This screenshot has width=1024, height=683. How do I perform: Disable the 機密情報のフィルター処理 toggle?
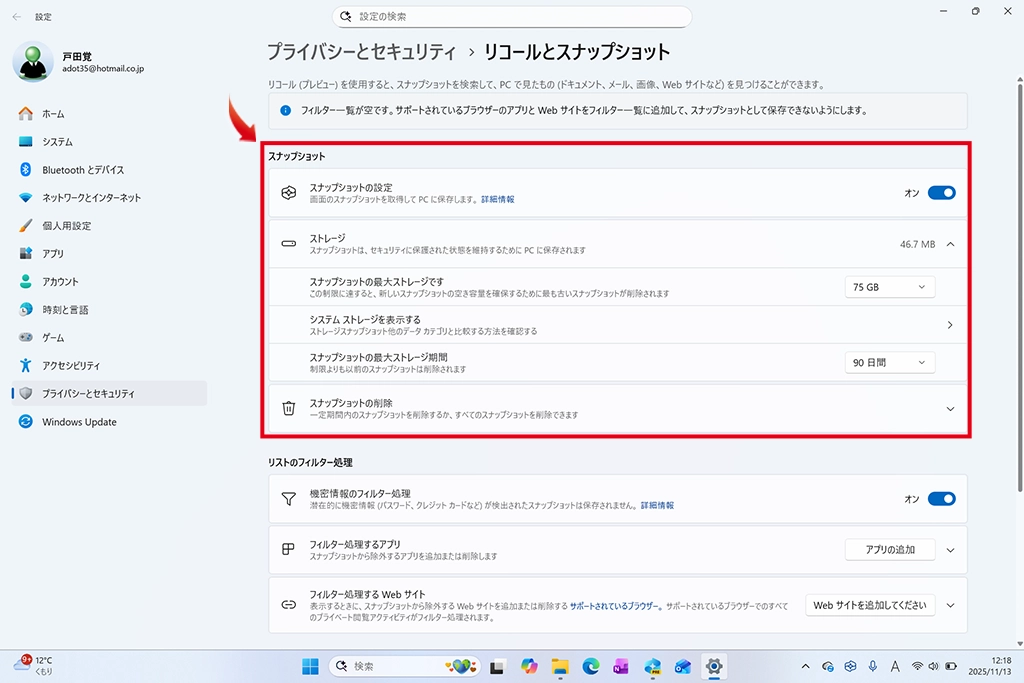point(941,499)
